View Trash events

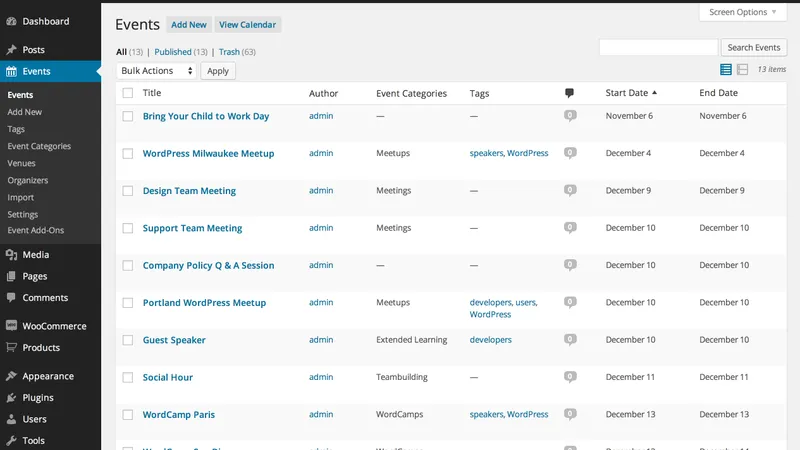[x=229, y=52]
